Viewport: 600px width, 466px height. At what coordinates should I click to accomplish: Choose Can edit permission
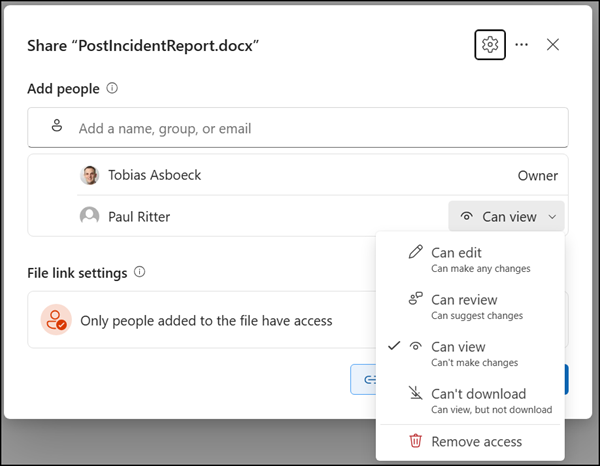470,259
